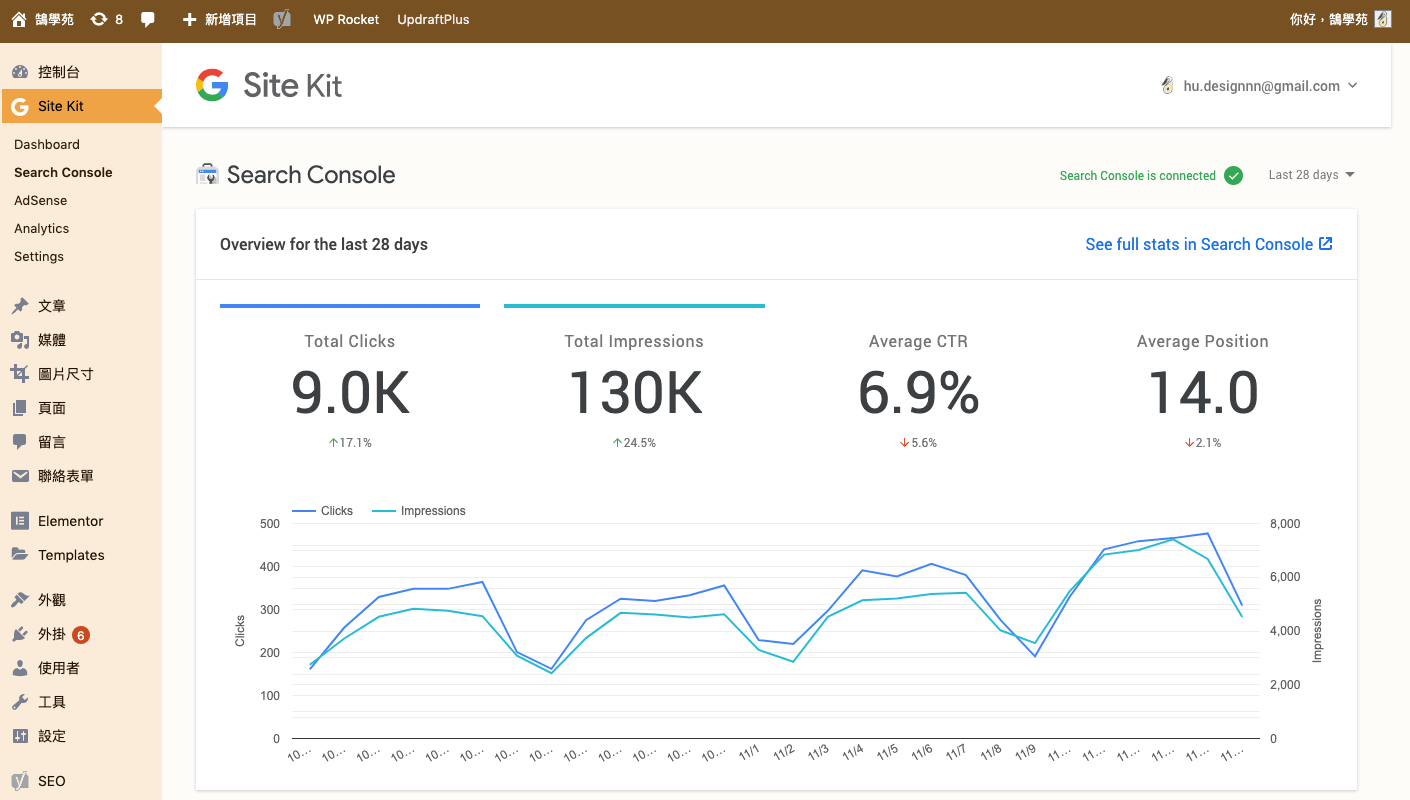Click the 鵠學苑 site name in admin bar
1410x800 pixels.
pos(55,19)
